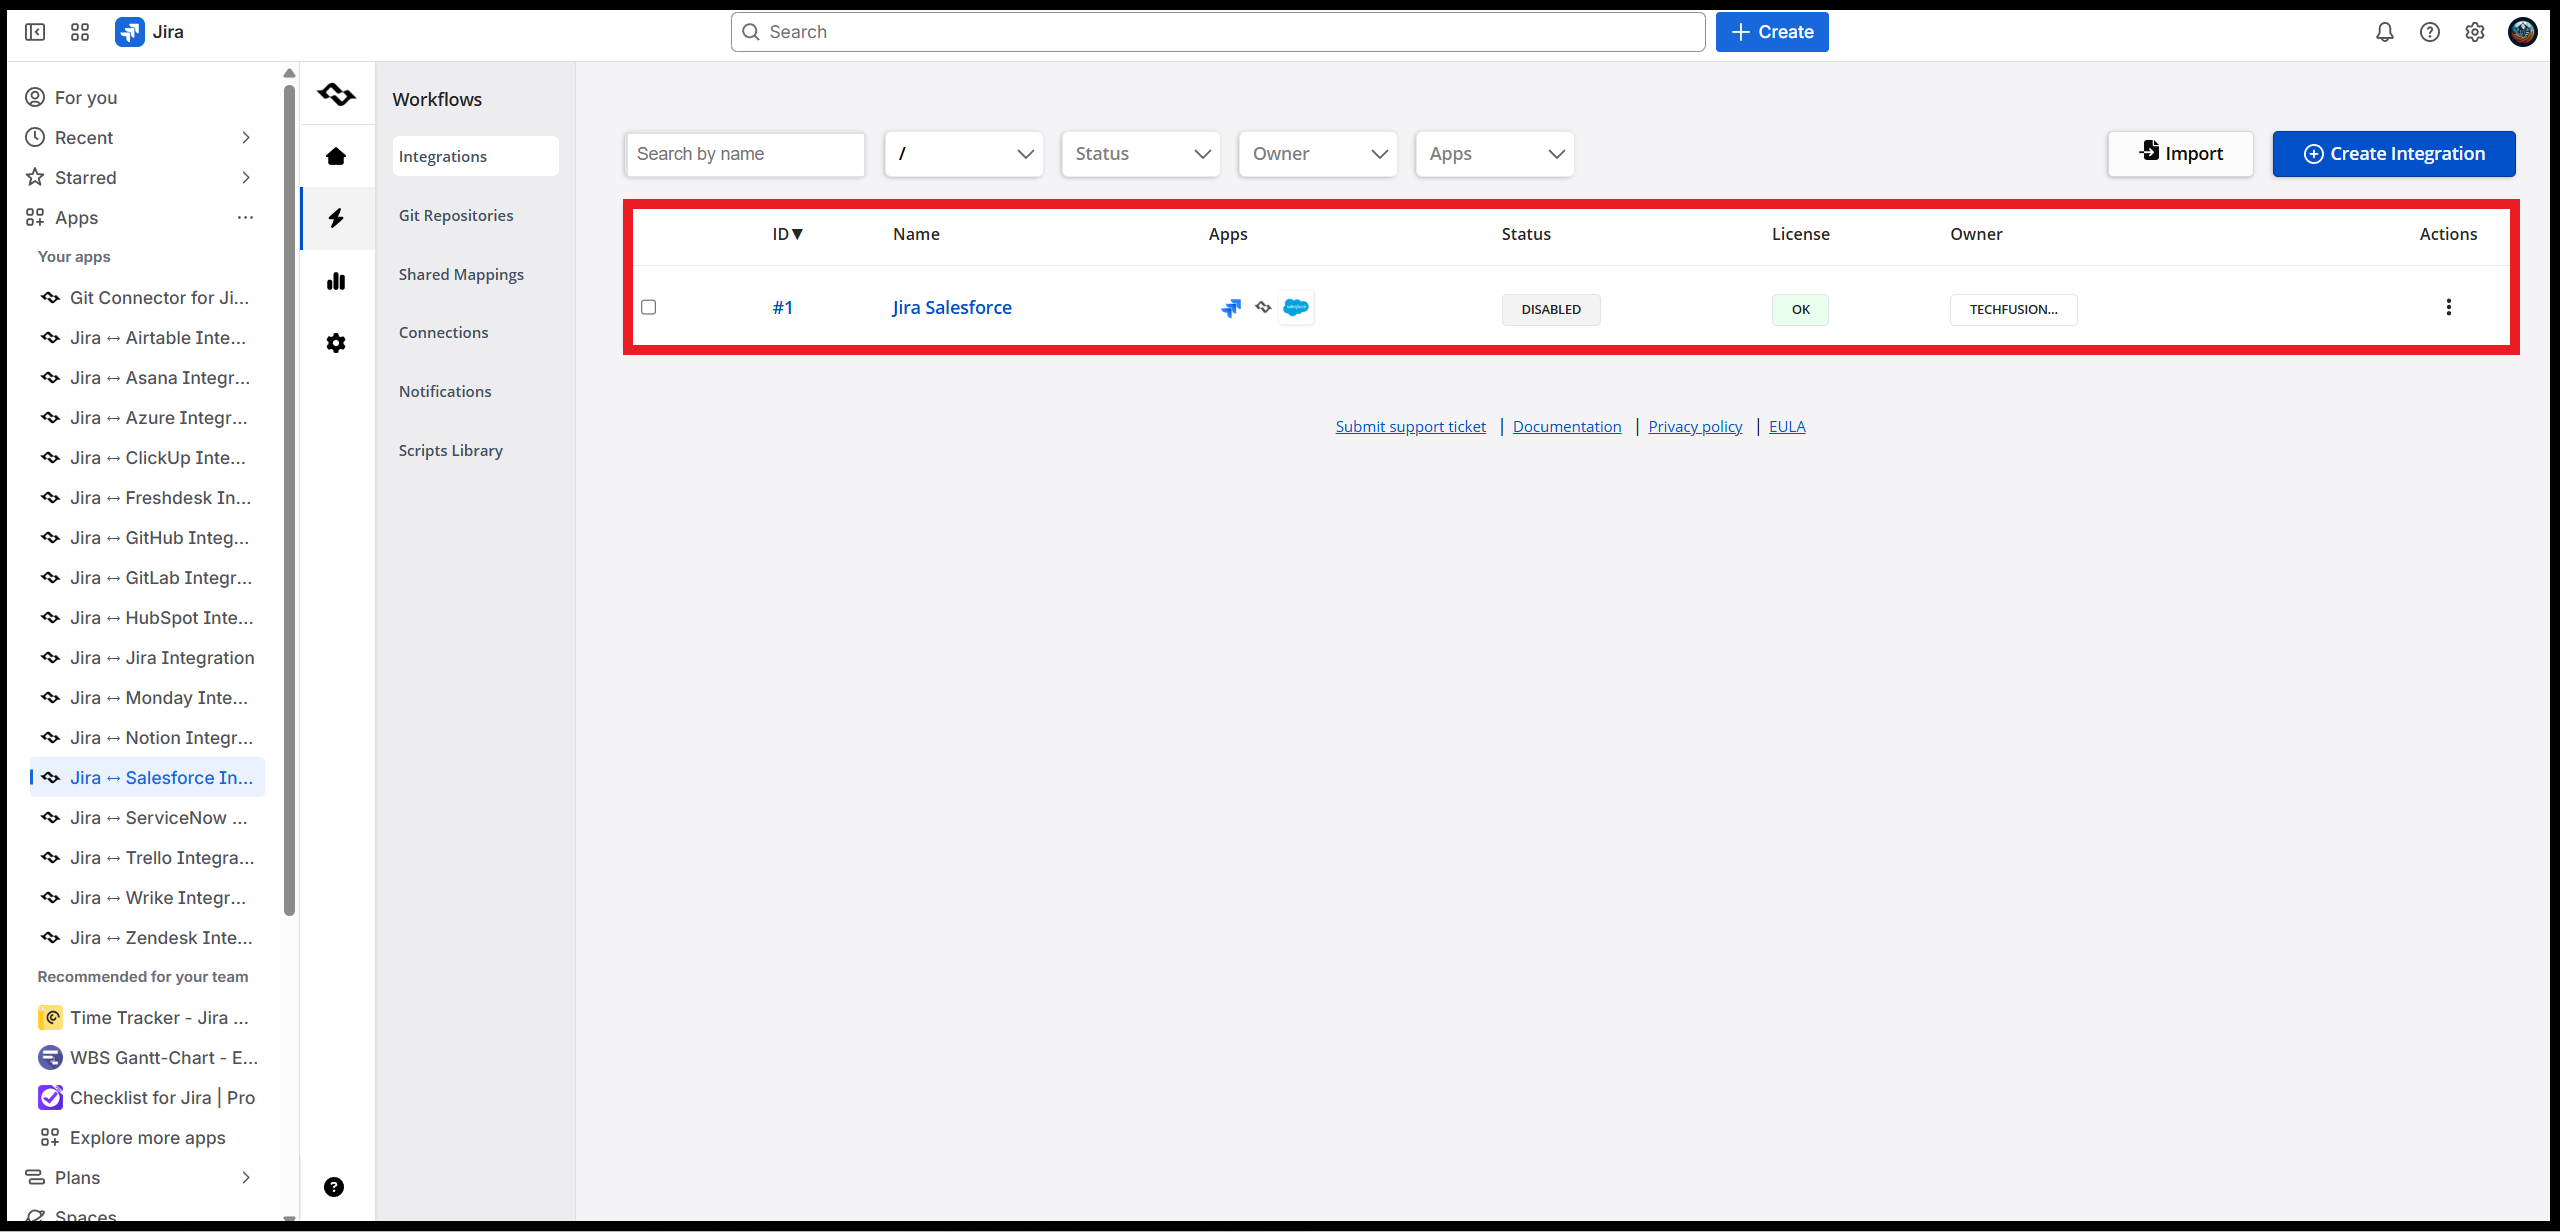2560x1232 pixels.
Task: Click the black help question mark icon
Action: (334, 1187)
